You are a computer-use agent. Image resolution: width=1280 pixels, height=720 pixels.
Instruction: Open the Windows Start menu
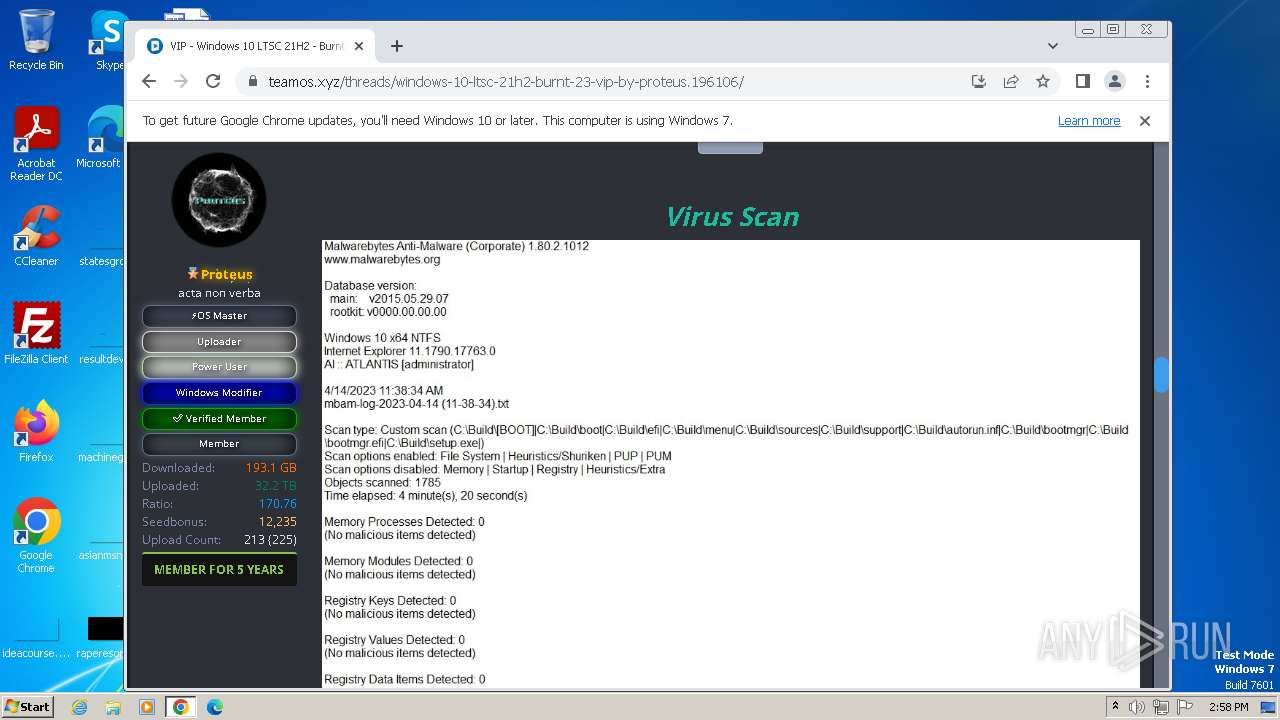28,706
